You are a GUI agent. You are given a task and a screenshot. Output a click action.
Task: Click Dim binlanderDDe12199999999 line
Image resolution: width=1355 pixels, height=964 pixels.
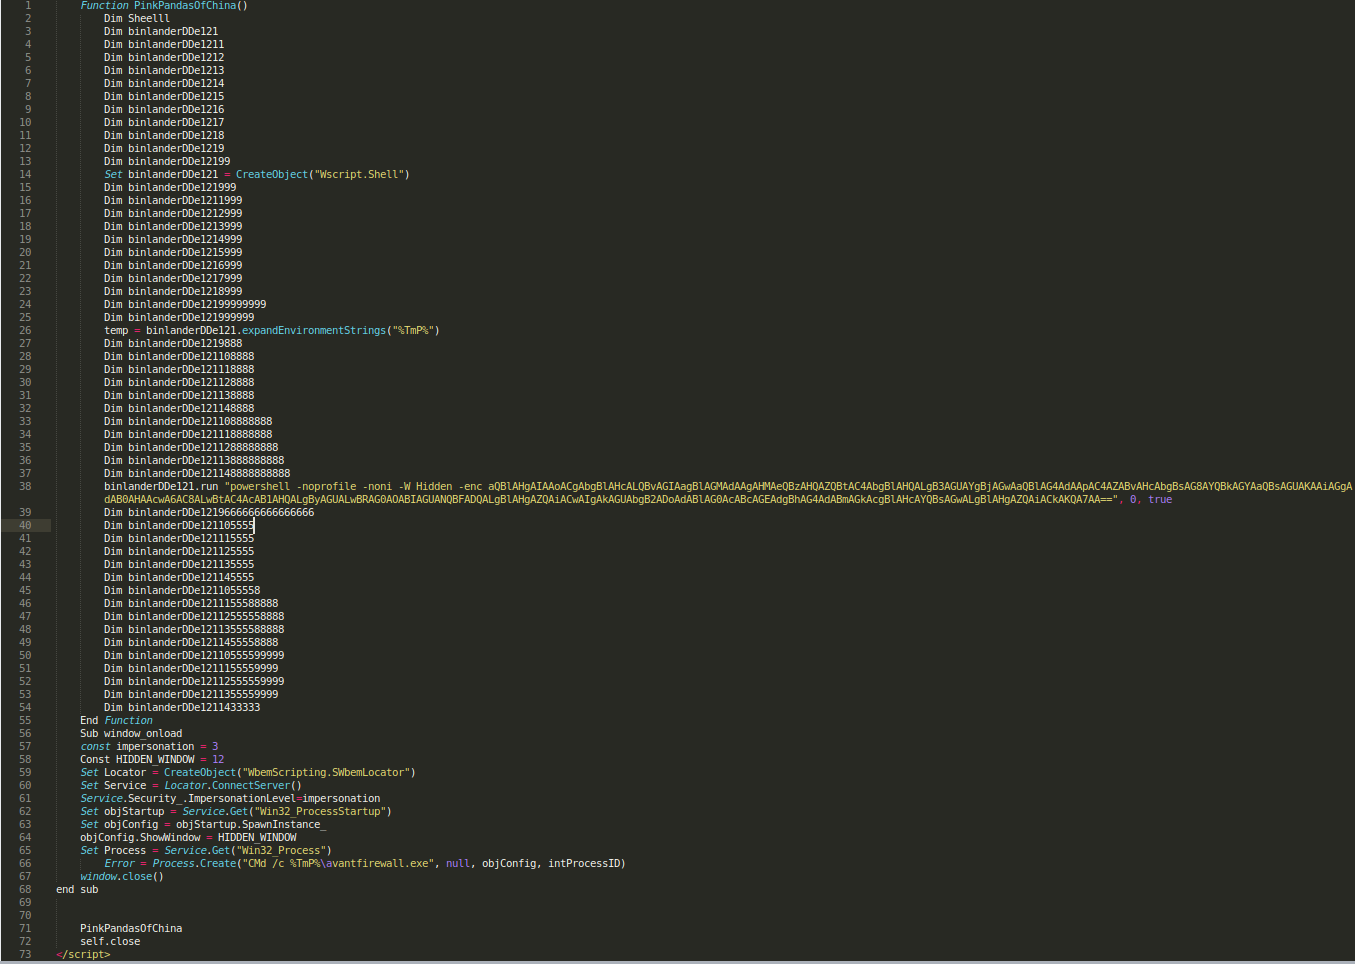pyautogui.click(x=185, y=304)
